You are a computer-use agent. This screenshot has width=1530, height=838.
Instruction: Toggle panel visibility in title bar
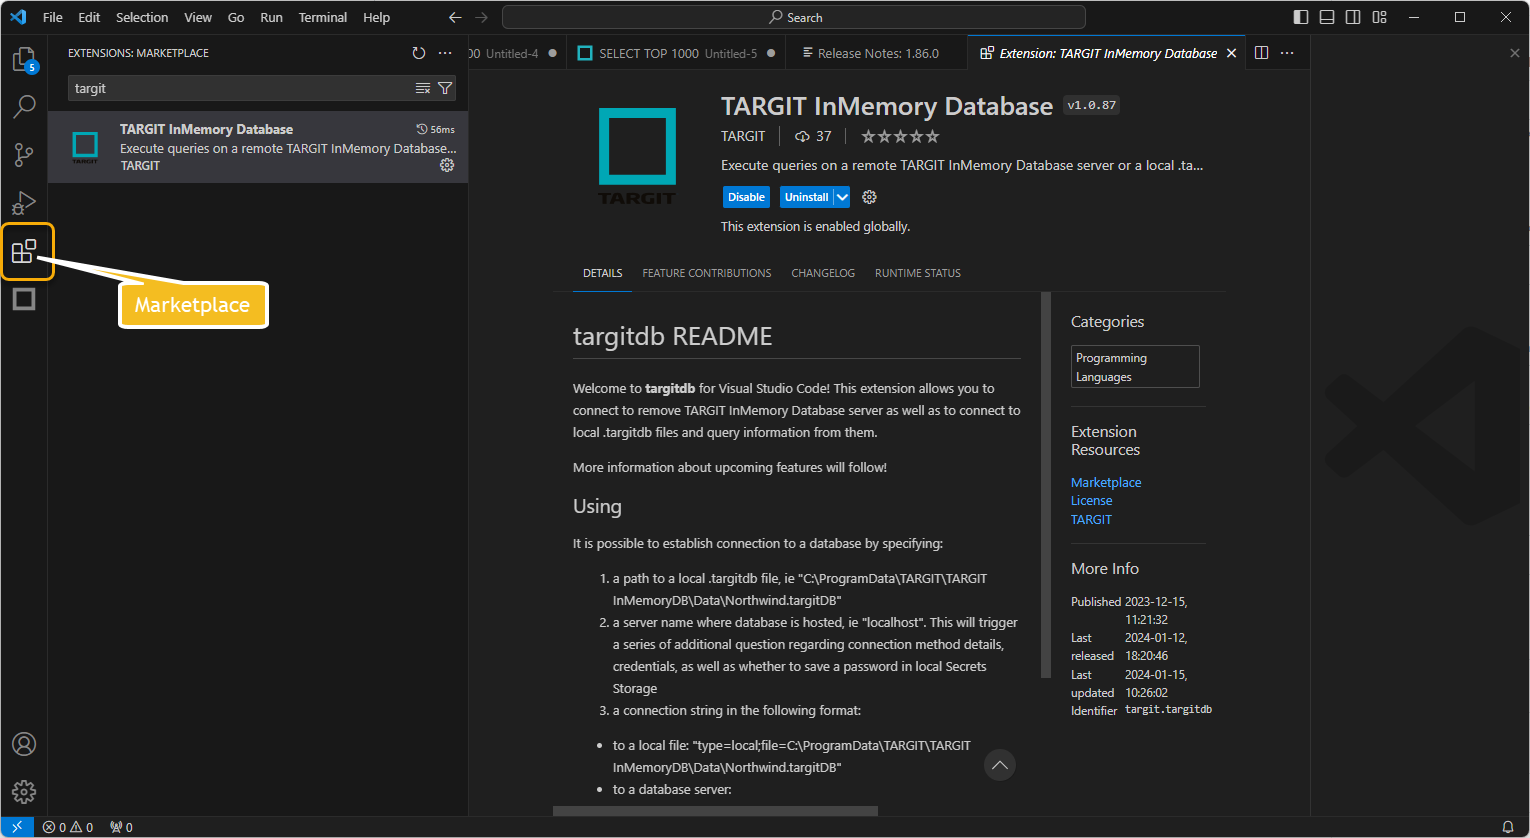1327,17
